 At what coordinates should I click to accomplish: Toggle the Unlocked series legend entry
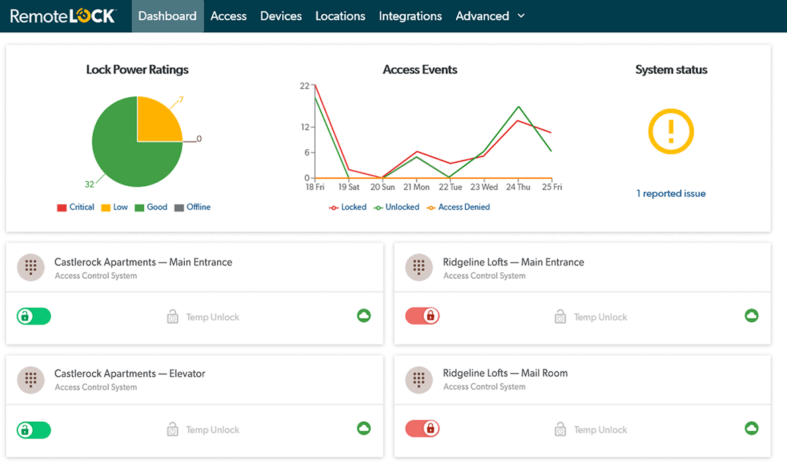[x=397, y=207]
